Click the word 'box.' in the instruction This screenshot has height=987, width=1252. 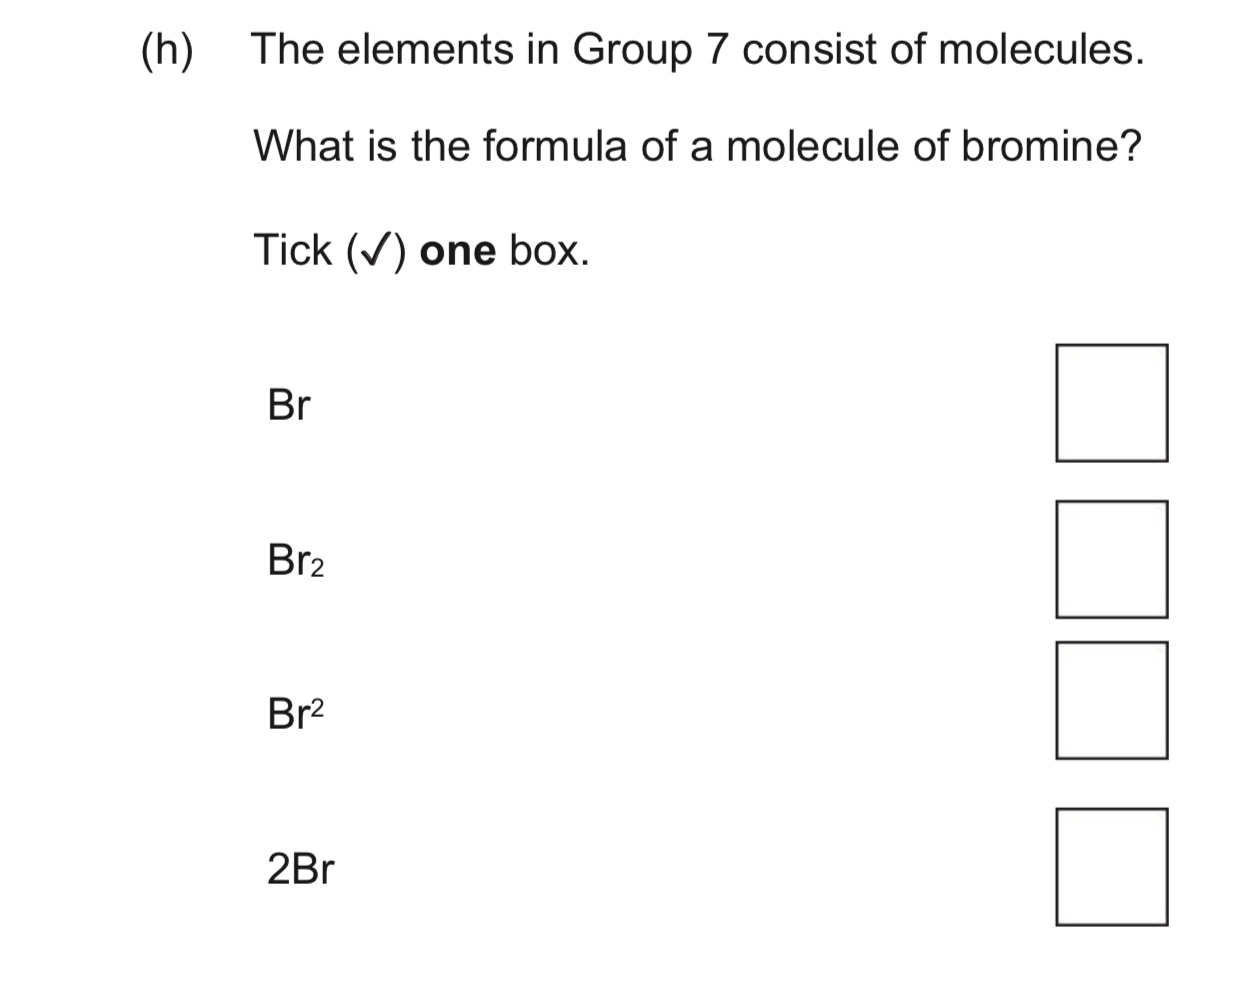549,251
